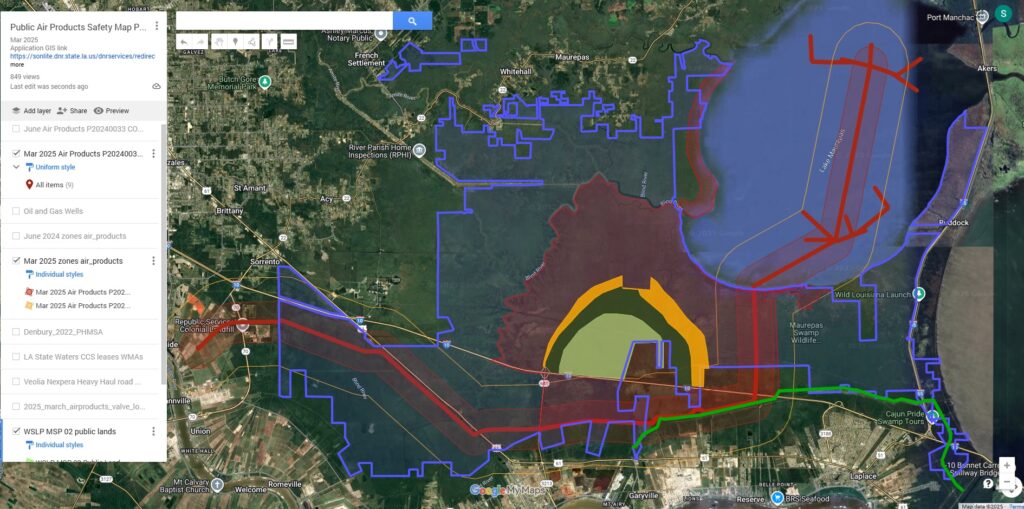This screenshot has width=1024, height=509.
Task: Choose the Draw a line tool
Action: 251,42
